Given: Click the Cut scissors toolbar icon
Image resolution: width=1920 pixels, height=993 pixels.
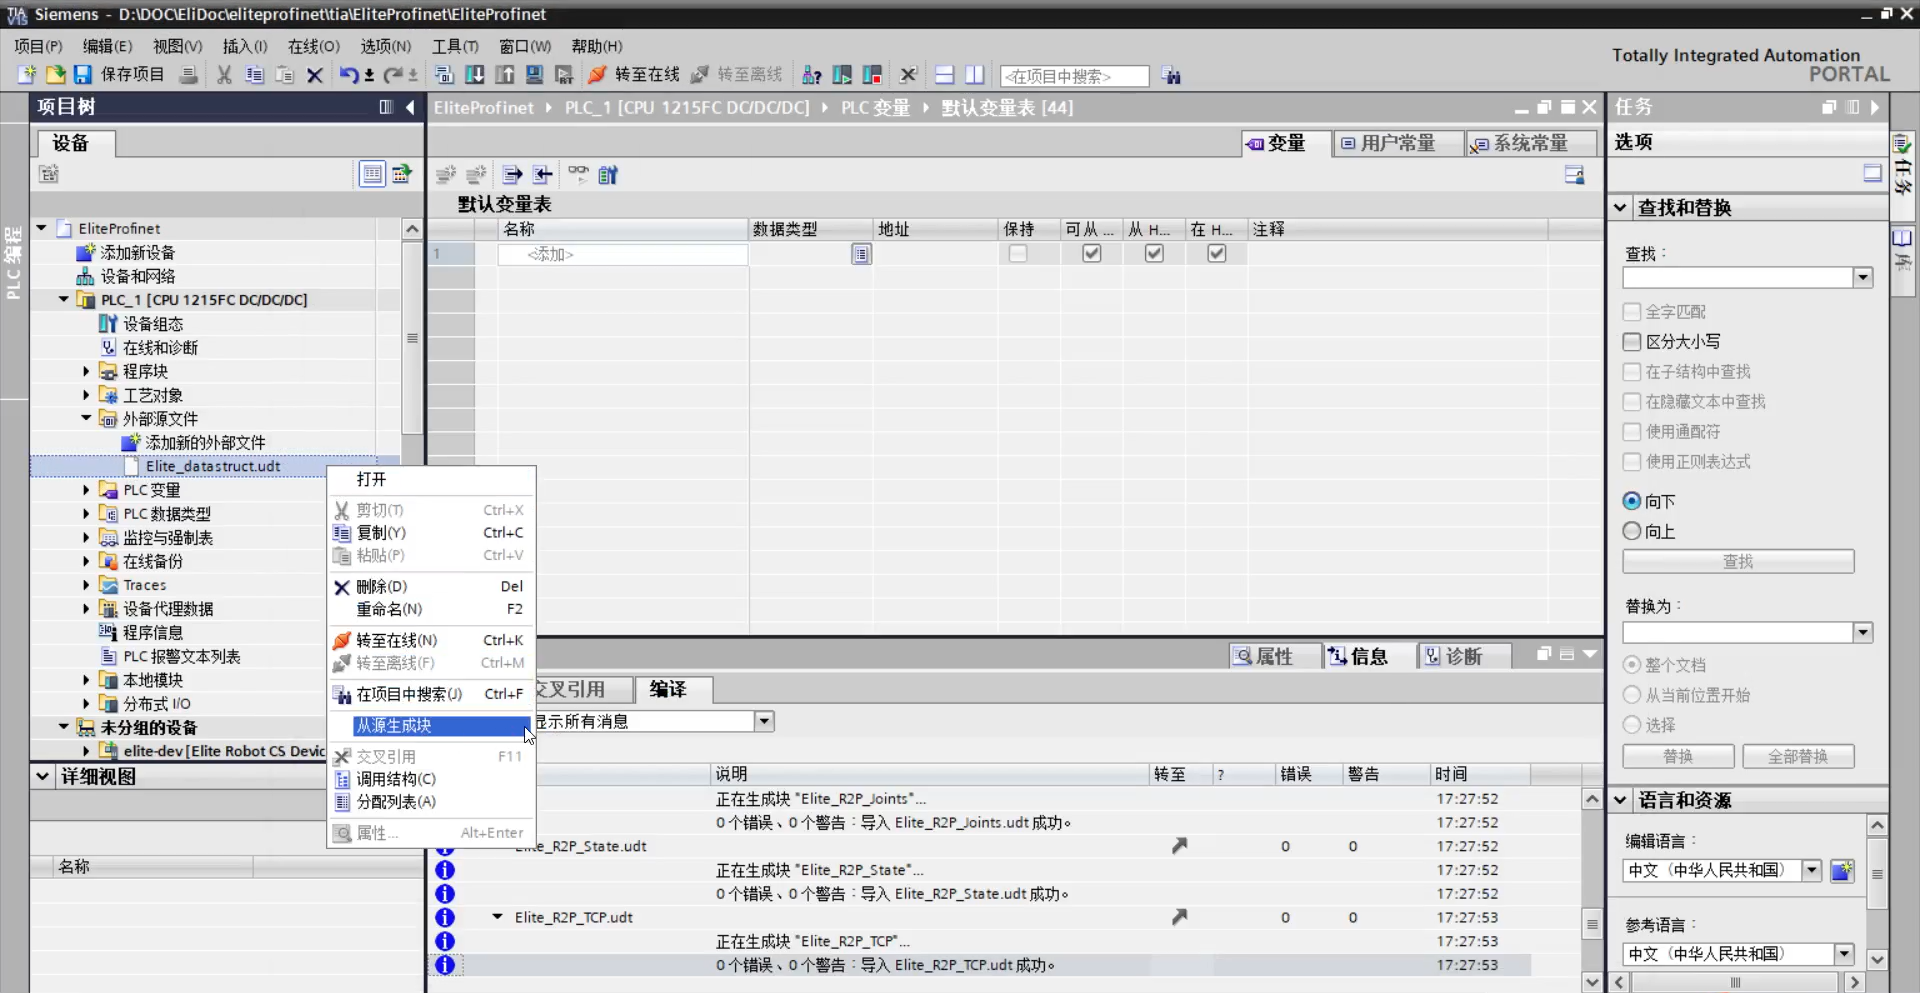Looking at the screenshot, I should coord(224,75).
